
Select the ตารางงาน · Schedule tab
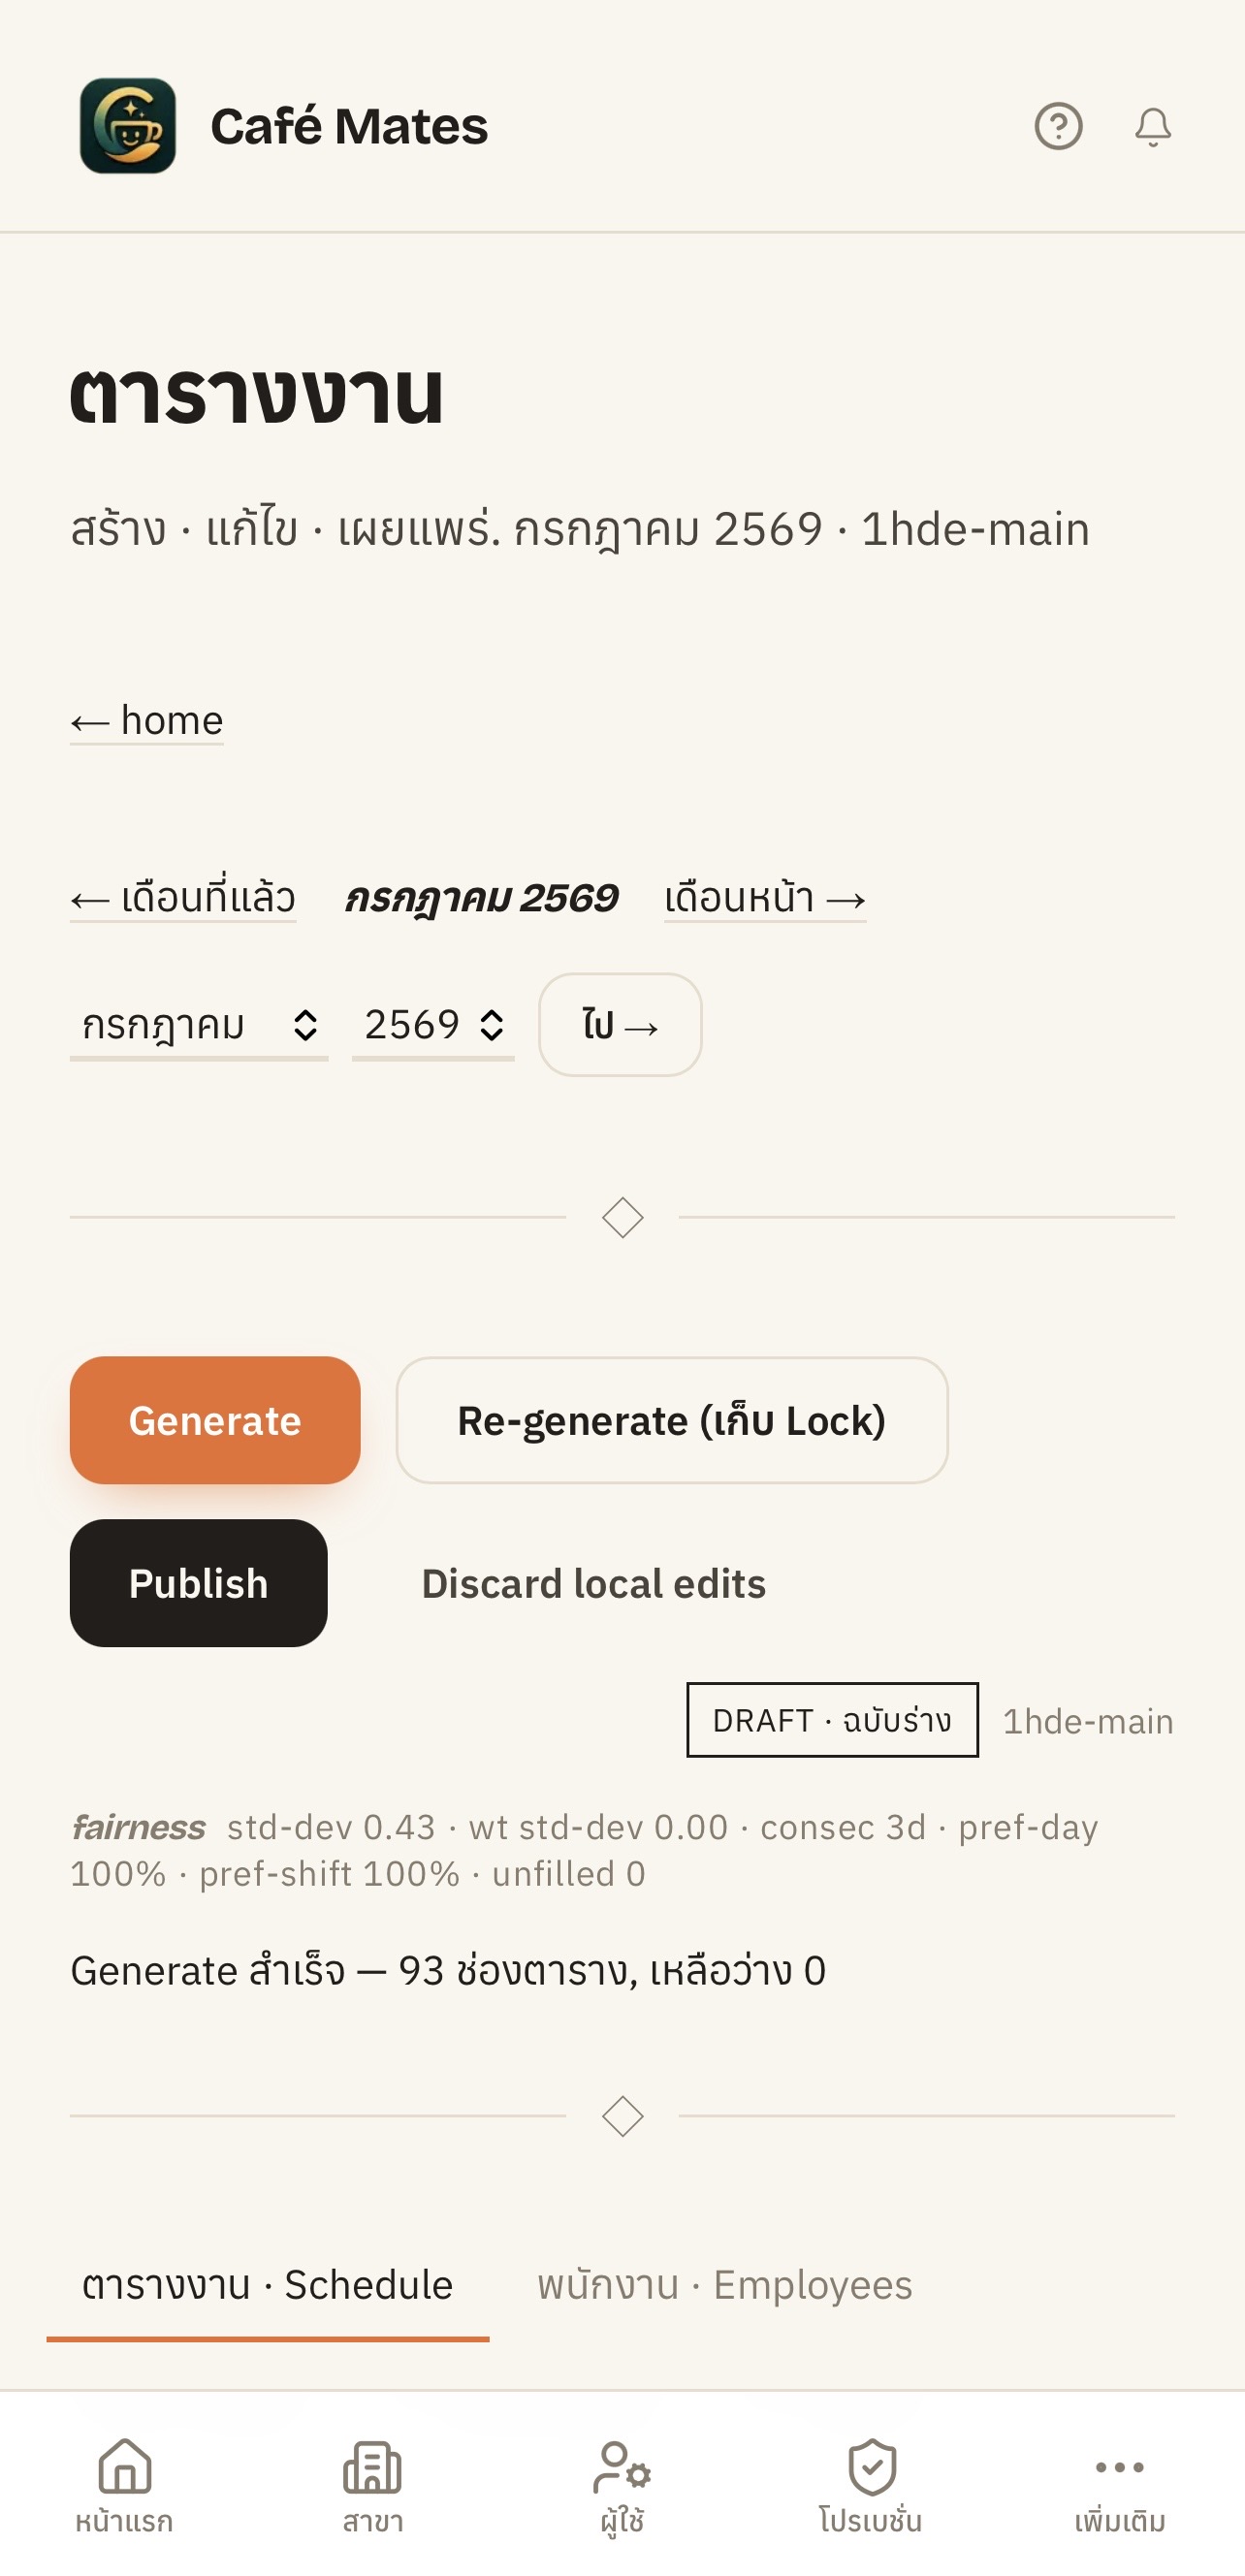point(268,2285)
